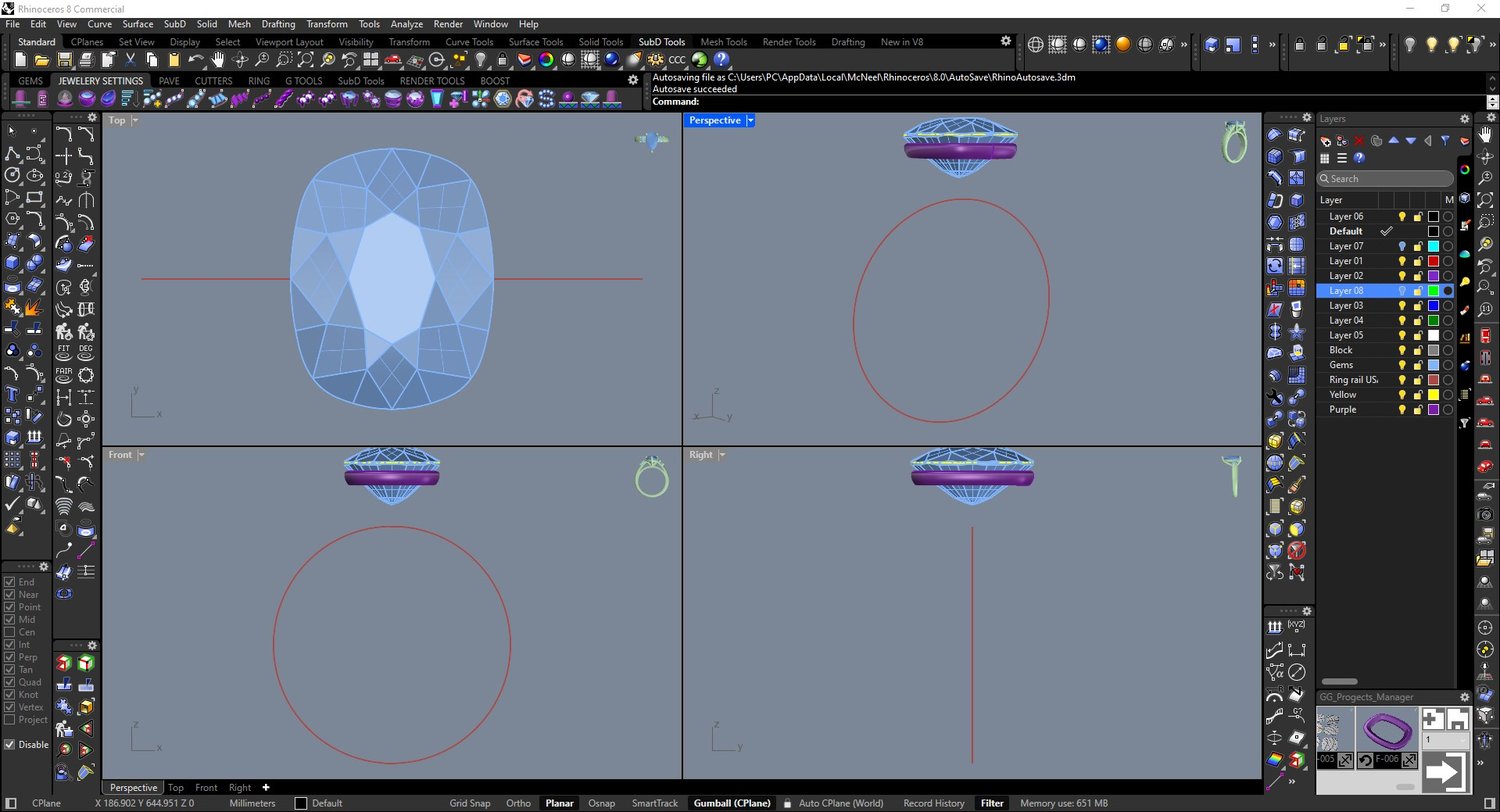The width and height of the screenshot is (1500, 812).
Task: Toggle the lock icon for Layer 03
Action: click(x=1418, y=305)
